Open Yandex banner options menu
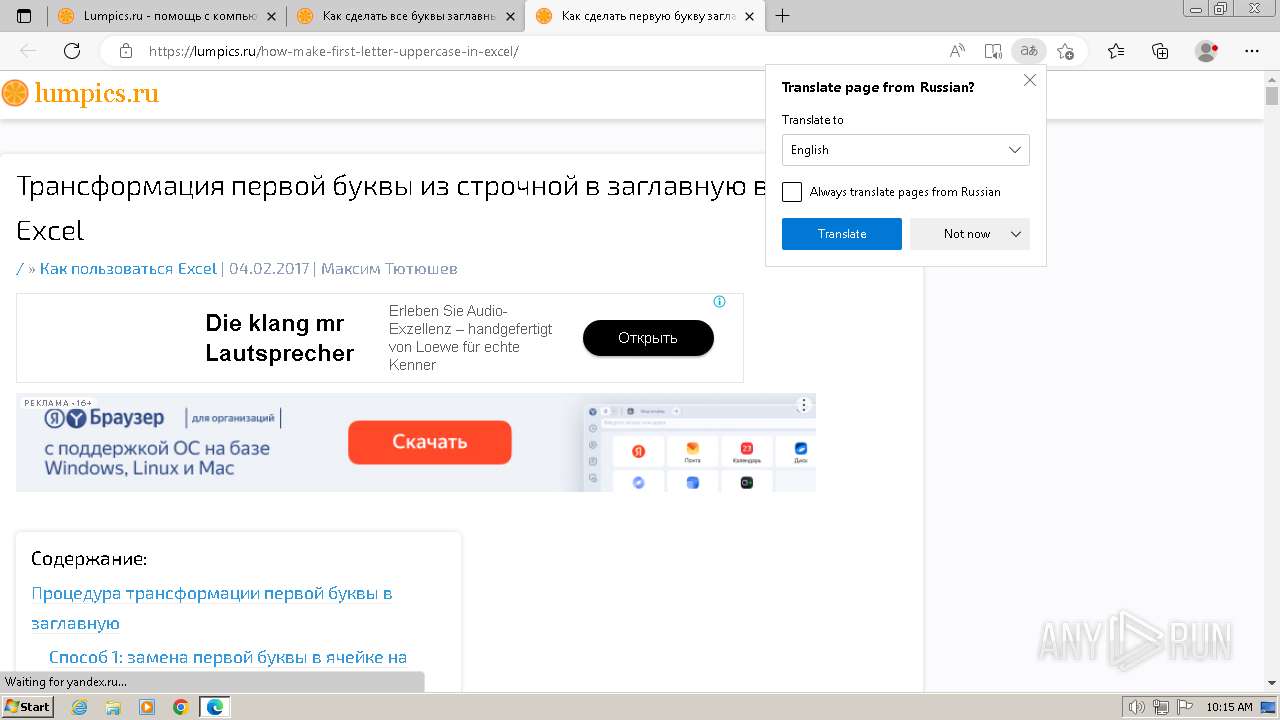The width and height of the screenshot is (1280, 720). (x=803, y=405)
